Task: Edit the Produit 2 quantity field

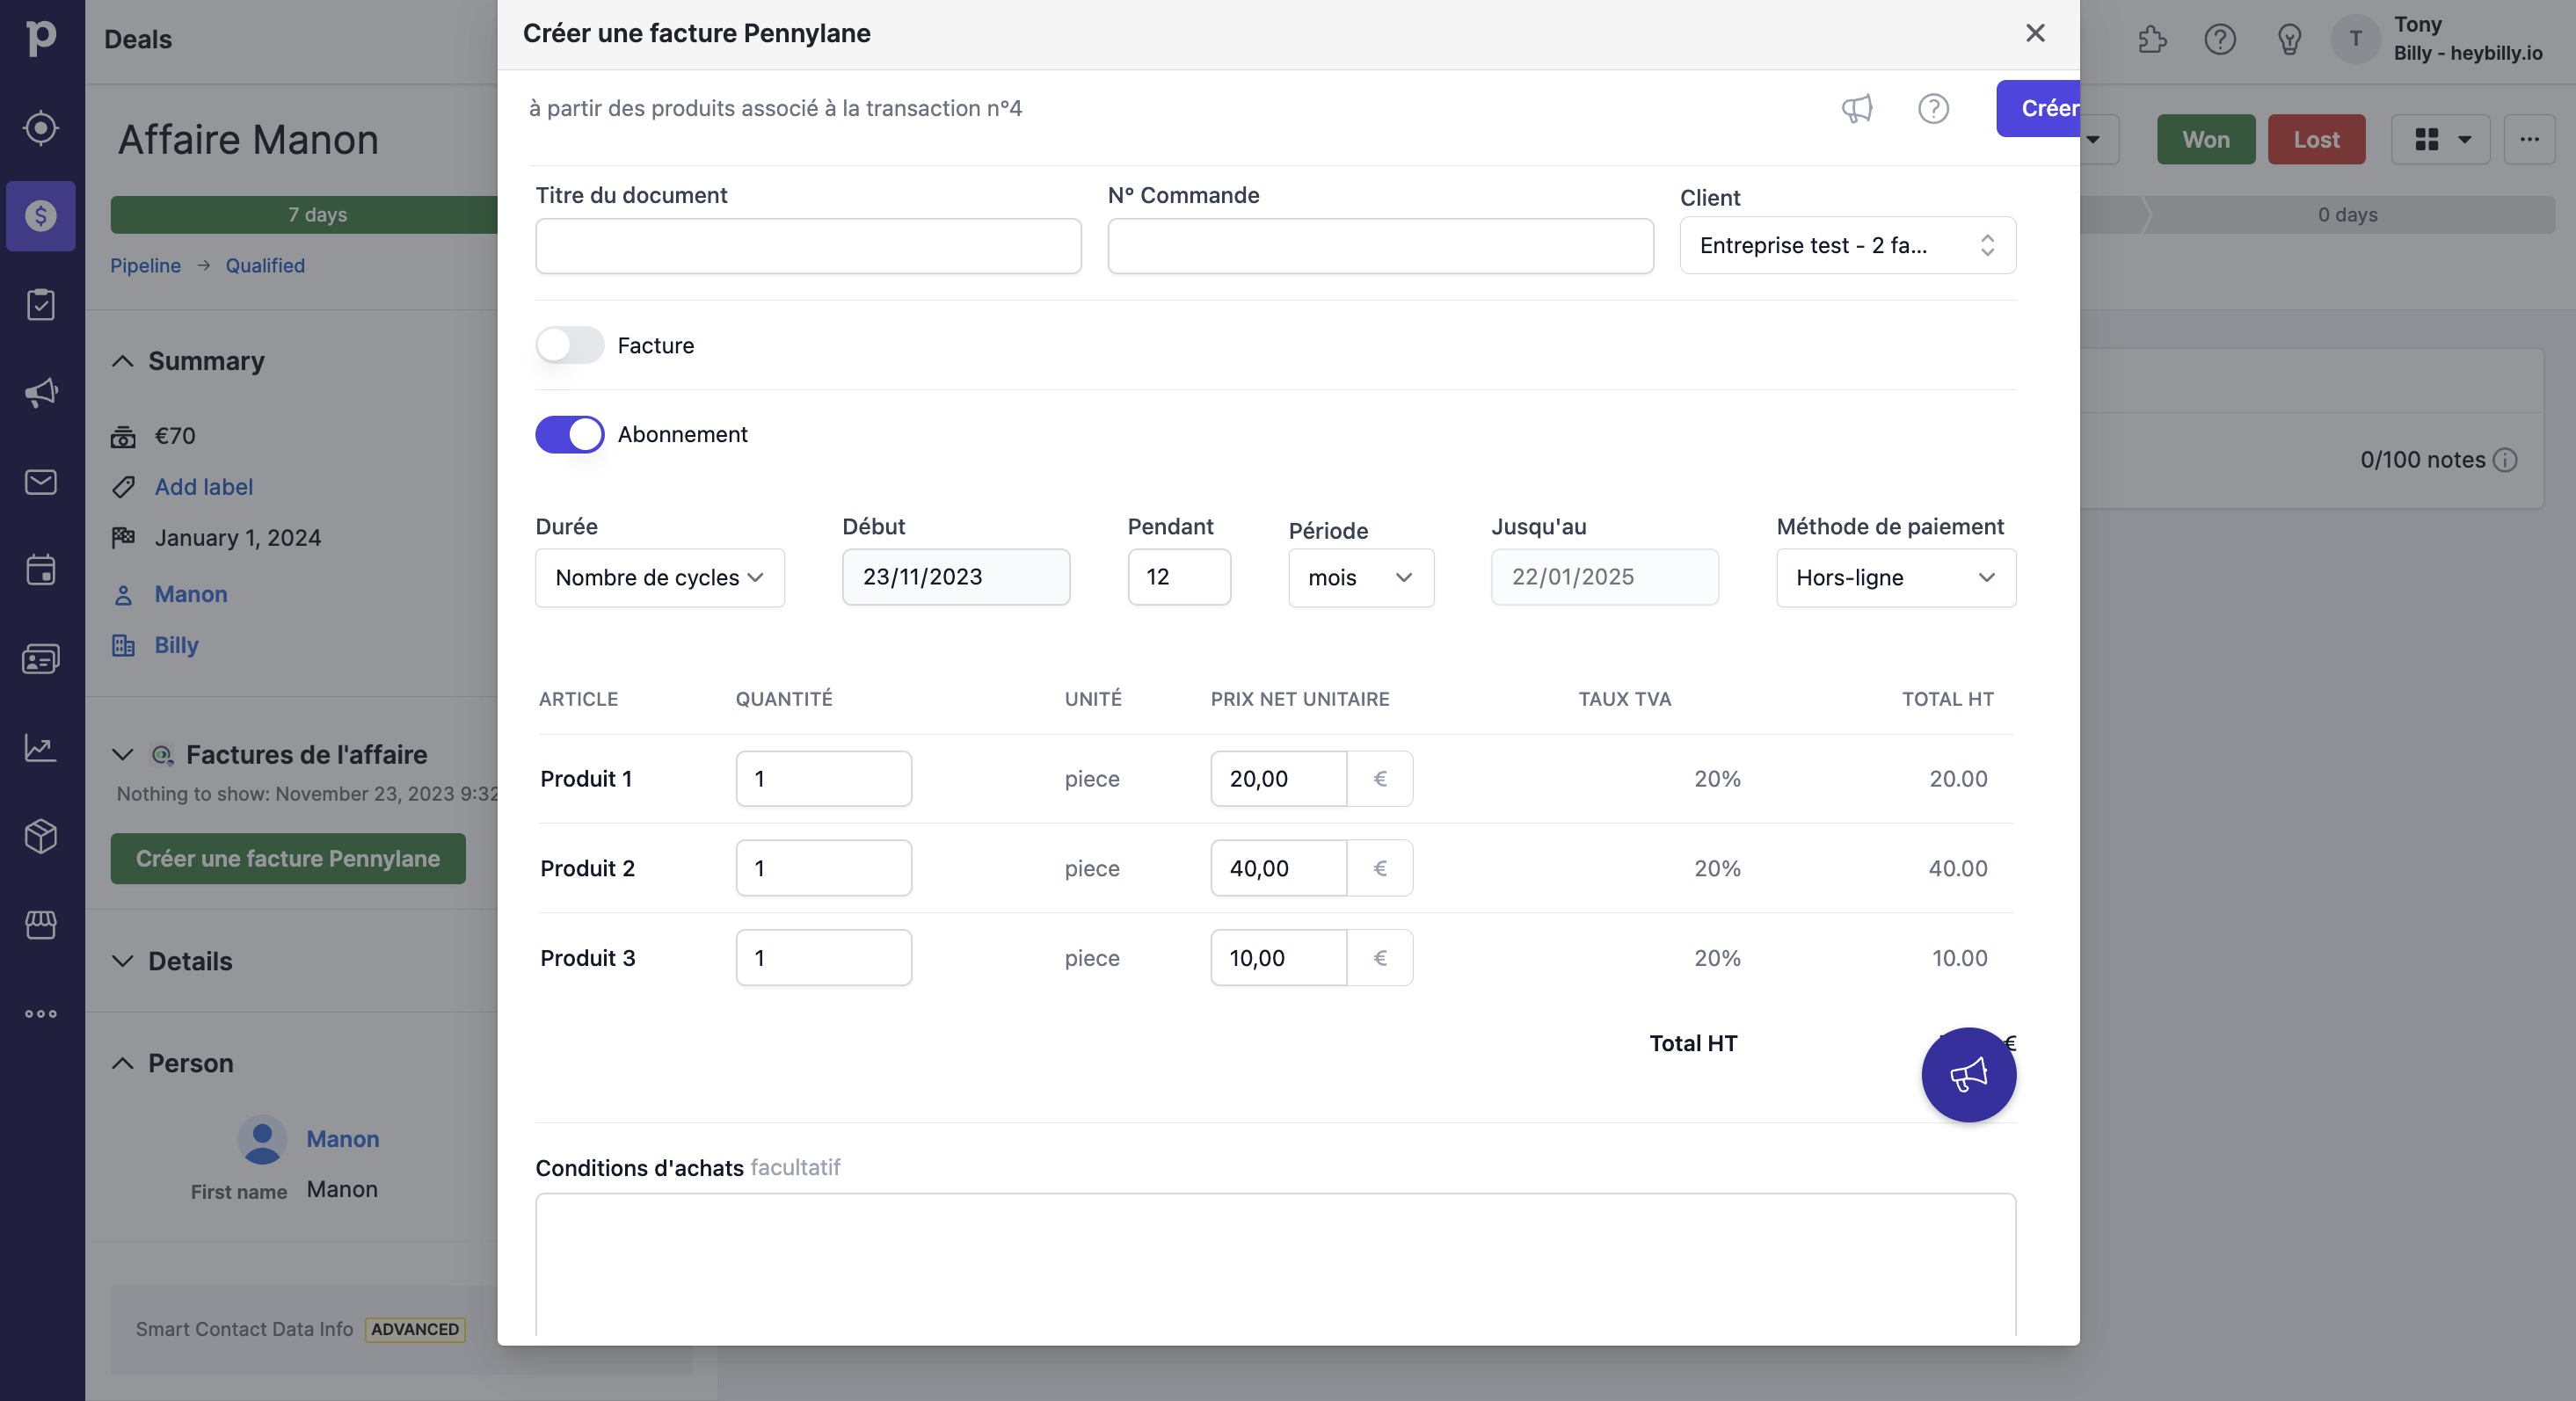Action: click(x=824, y=868)
